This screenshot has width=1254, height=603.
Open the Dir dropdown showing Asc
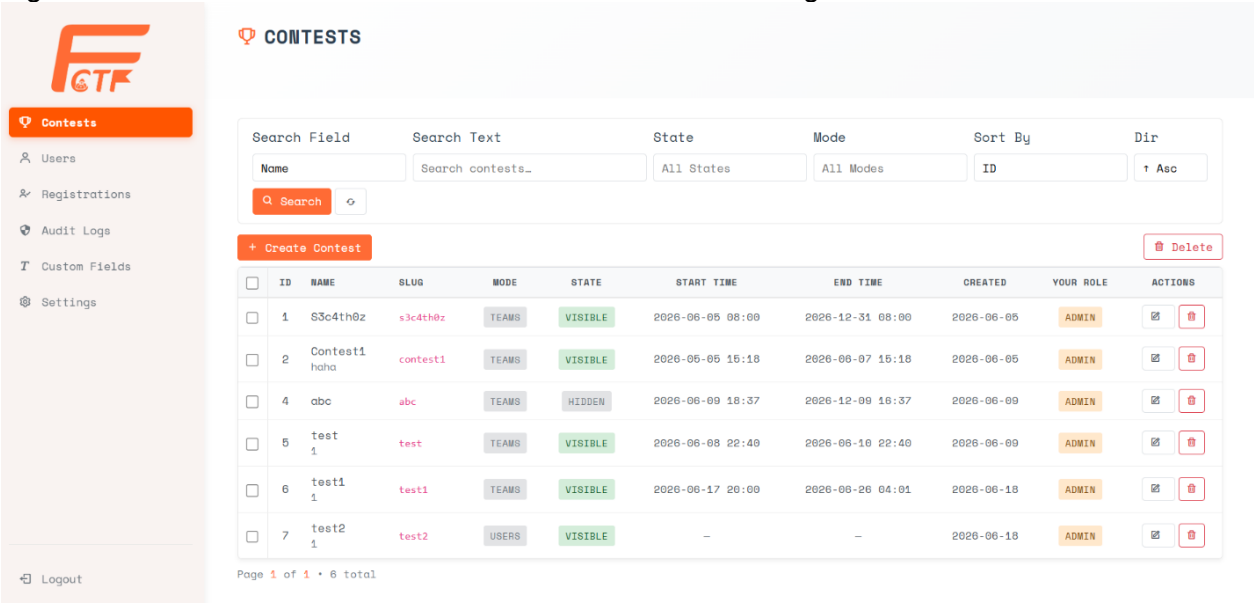coord(1170,168)
